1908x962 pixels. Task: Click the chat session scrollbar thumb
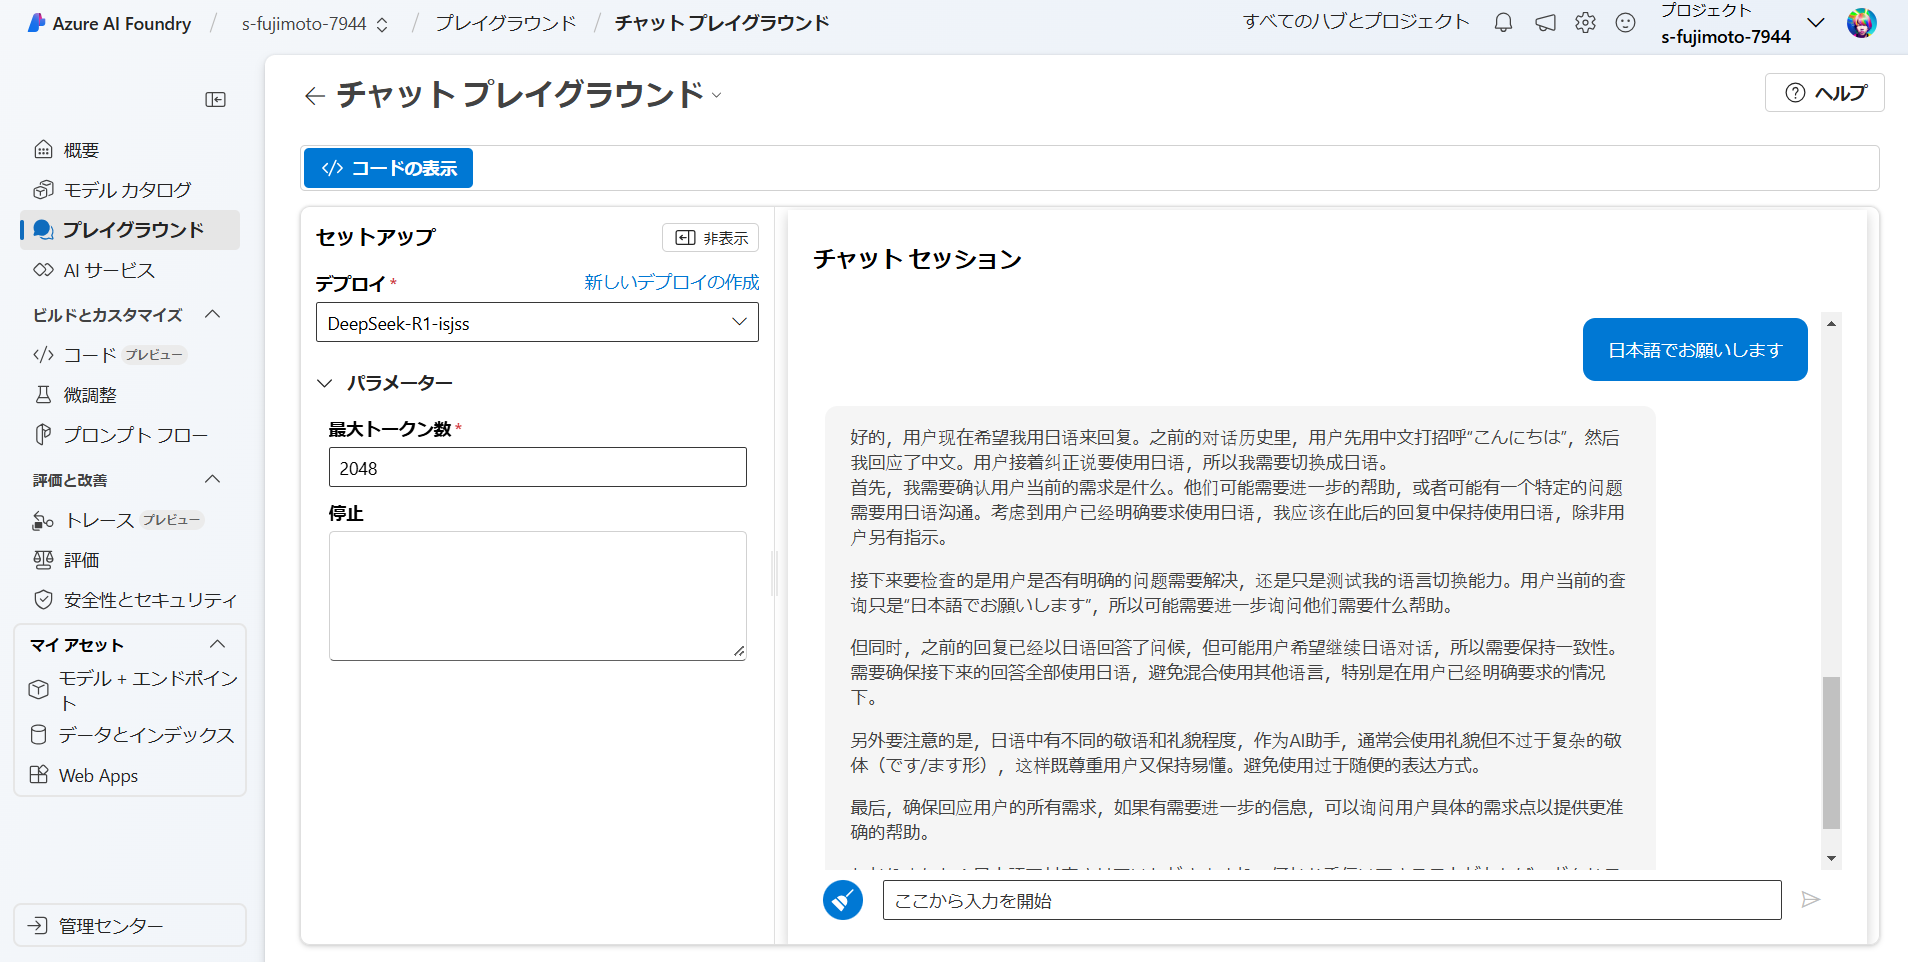click(1831, 753)
